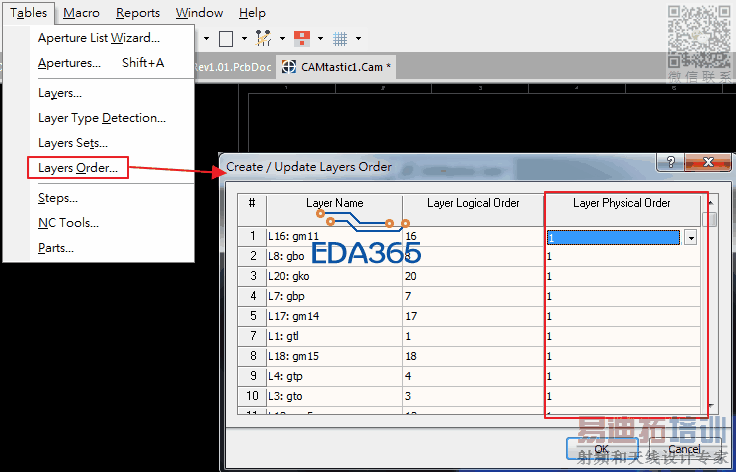Click the measure/route tool icon

(263, 38)
